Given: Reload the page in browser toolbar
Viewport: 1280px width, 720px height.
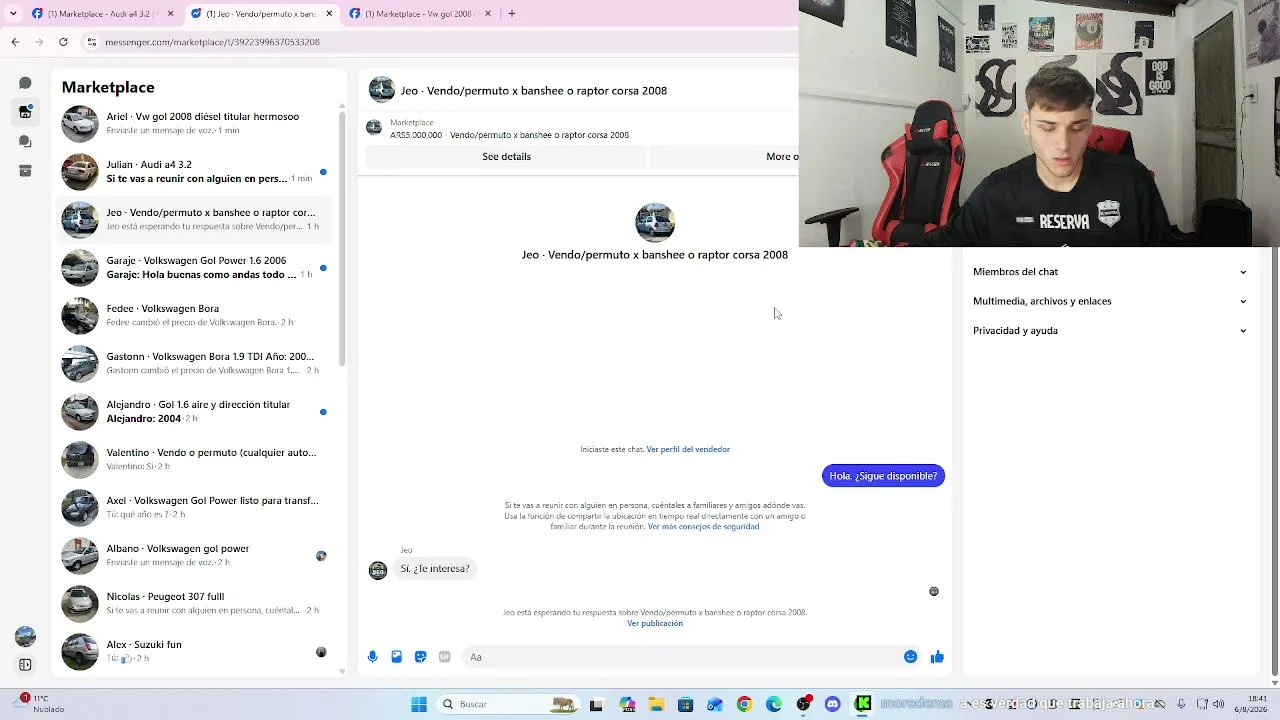Looking at the screenshot, I should pos(63,42).
